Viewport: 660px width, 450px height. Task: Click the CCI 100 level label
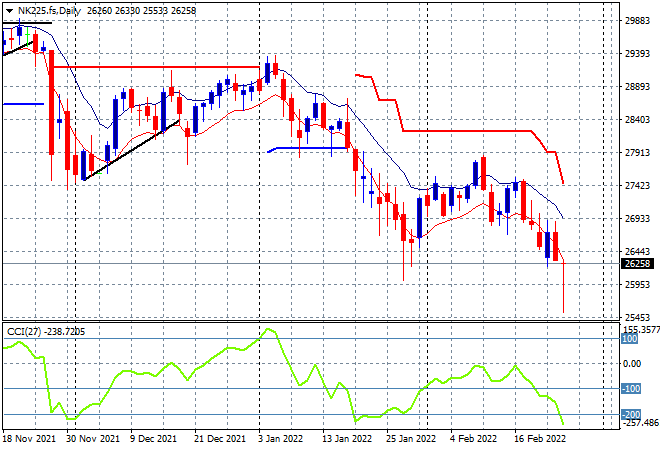click(629, 339)
